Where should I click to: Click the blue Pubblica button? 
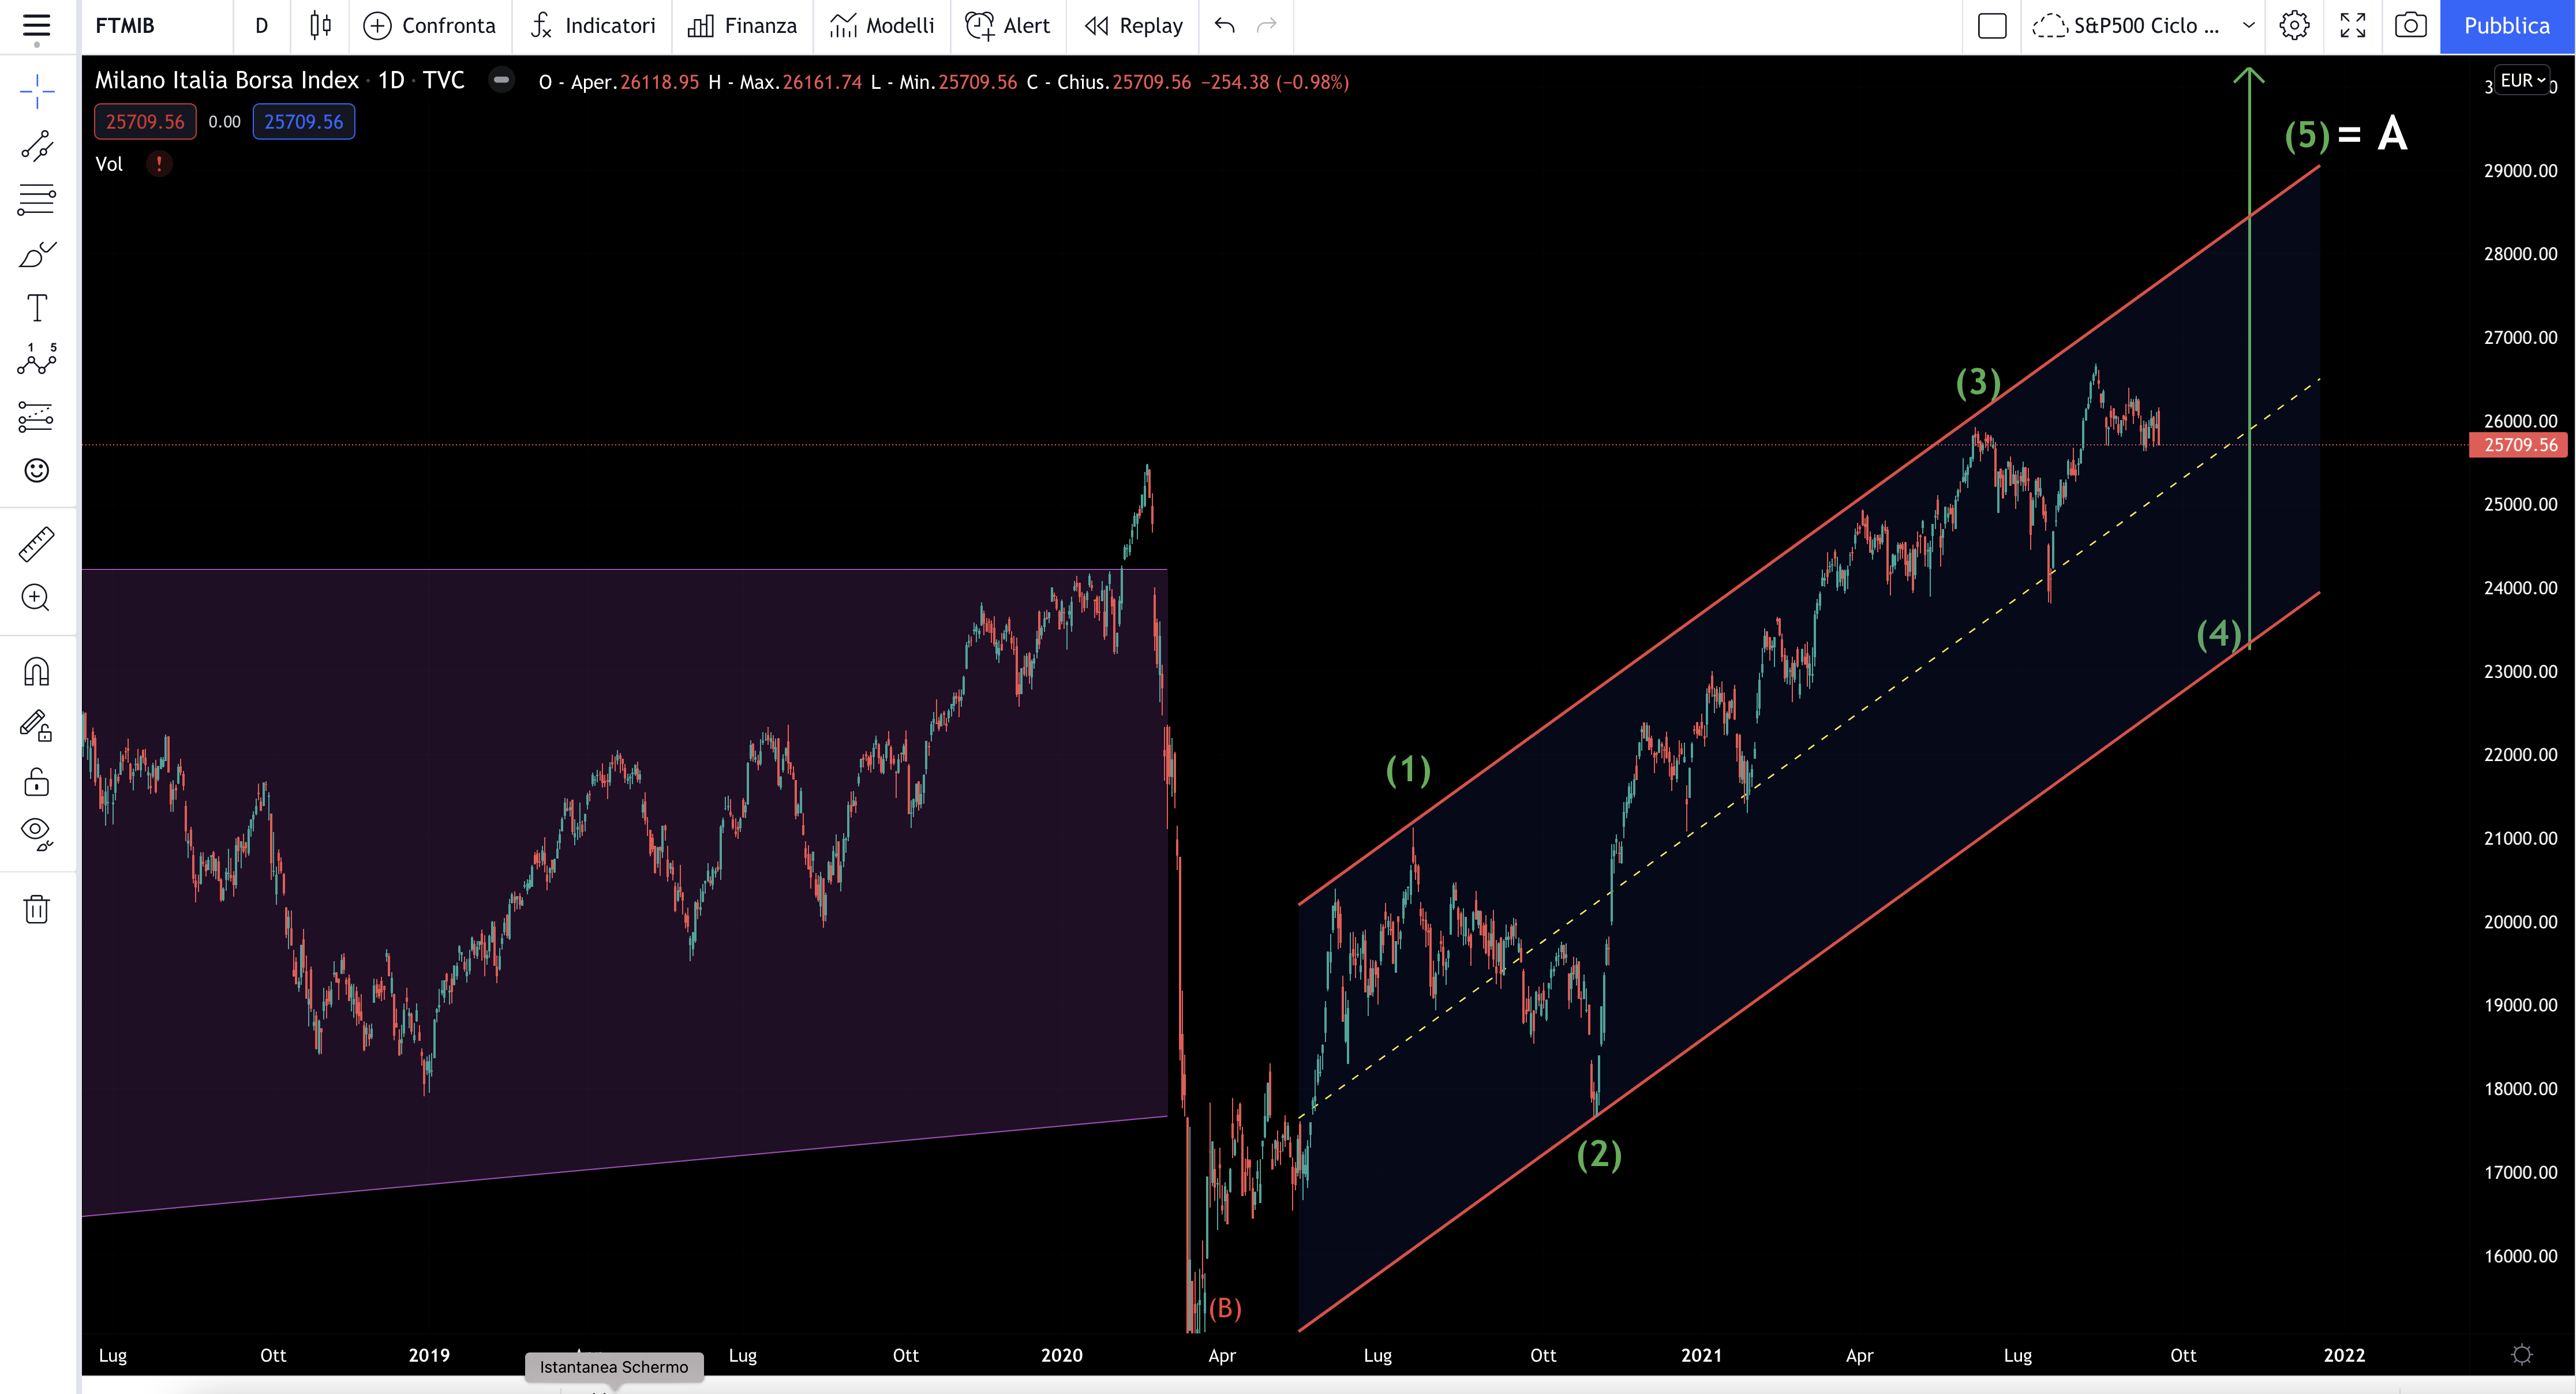coord(2507,26)
